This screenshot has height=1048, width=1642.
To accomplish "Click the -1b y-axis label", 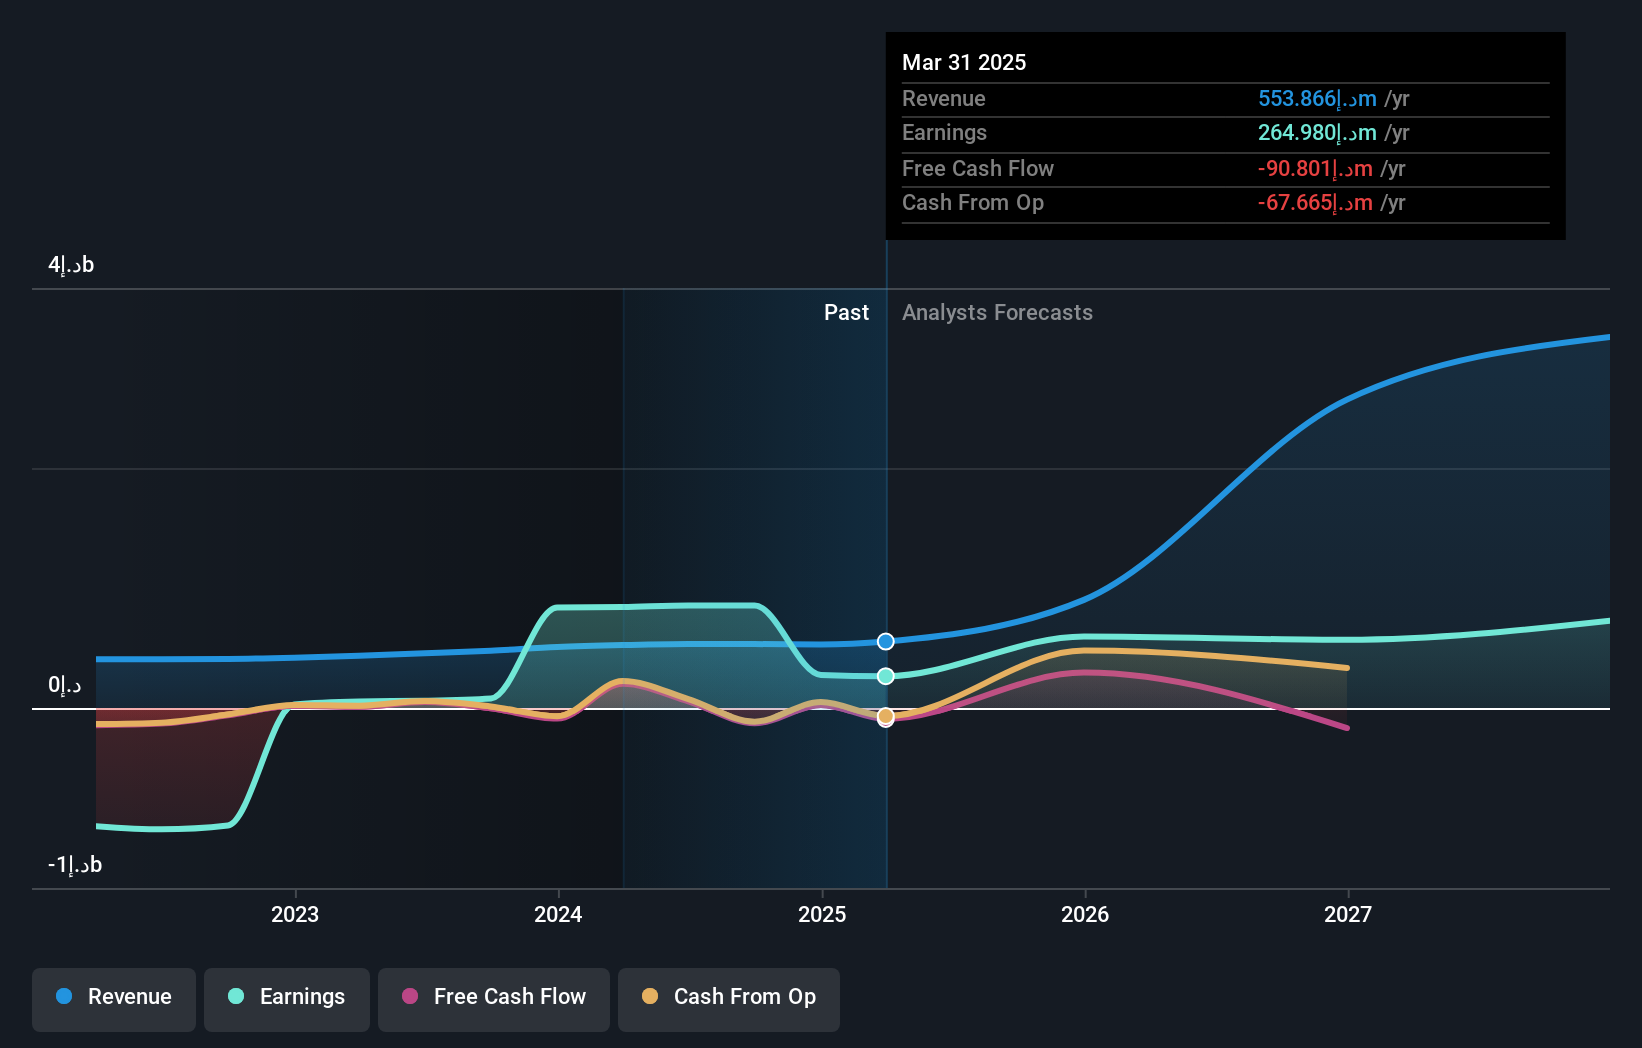I will point(75,864).
